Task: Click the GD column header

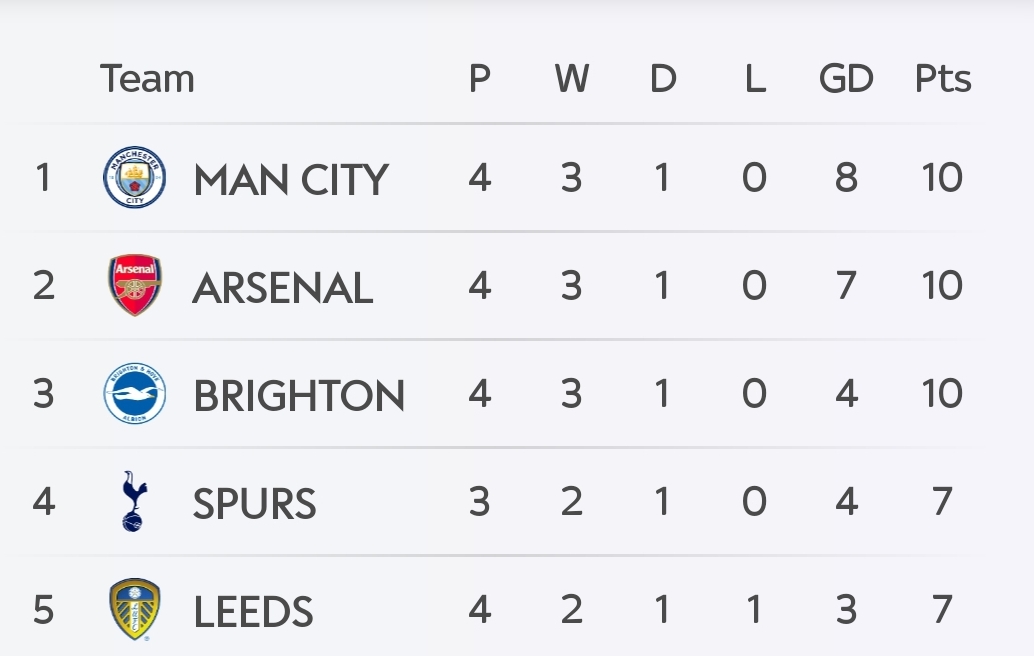Action: [x=846, y=78]
